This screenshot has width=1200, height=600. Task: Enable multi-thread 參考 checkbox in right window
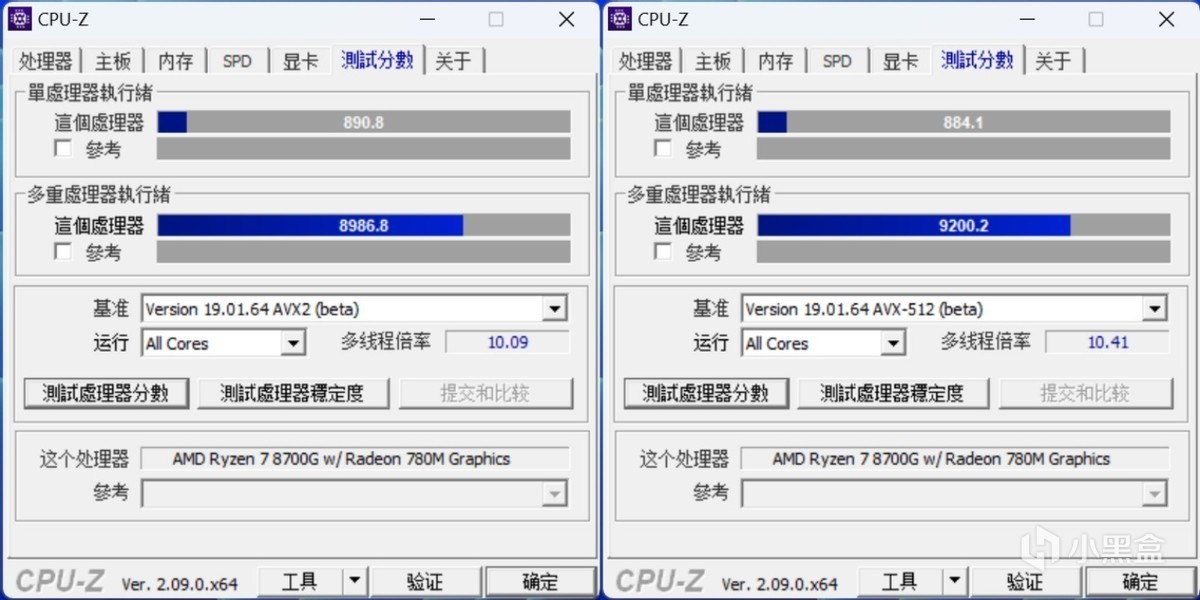663,251
